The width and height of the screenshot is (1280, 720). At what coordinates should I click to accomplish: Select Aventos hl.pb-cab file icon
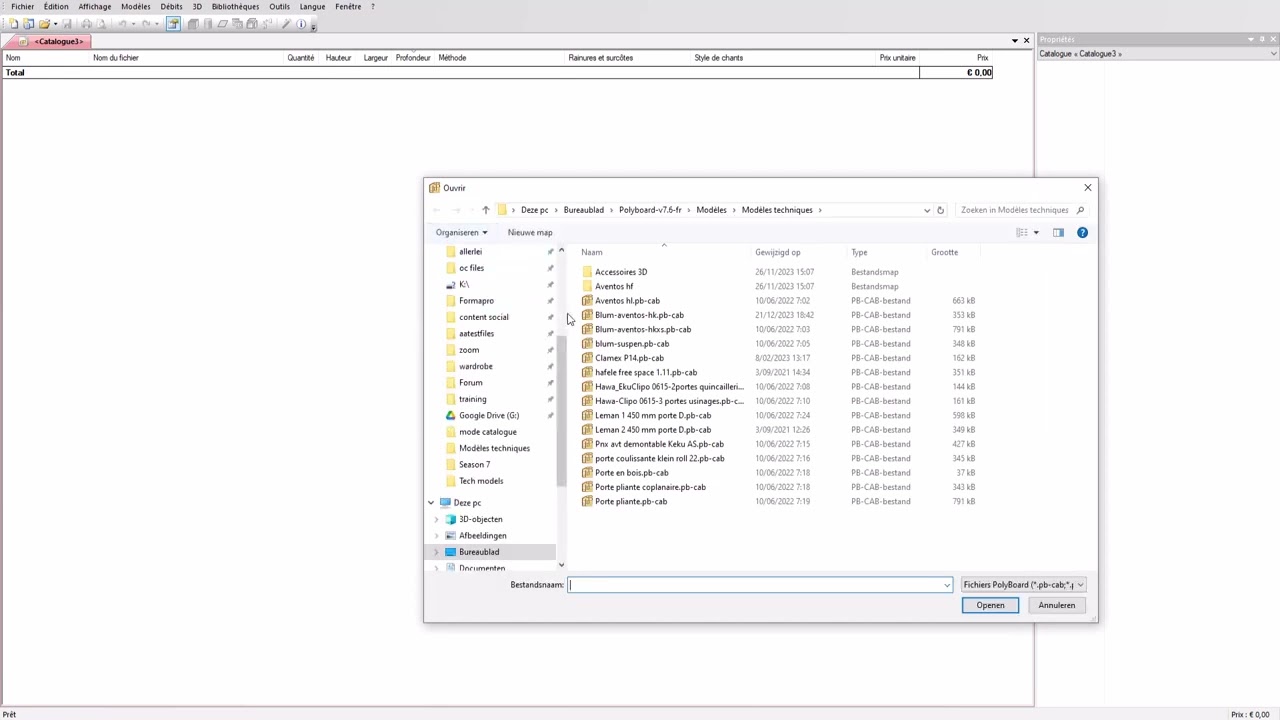(x=587, y=300)
